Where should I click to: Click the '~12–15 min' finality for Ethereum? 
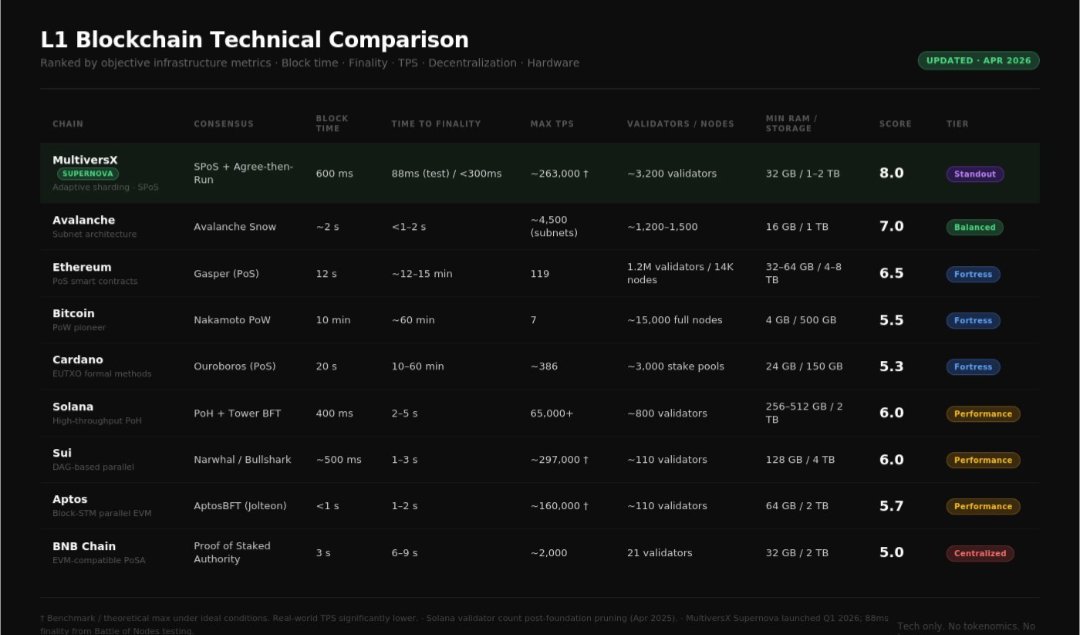[x=422, y=273]
